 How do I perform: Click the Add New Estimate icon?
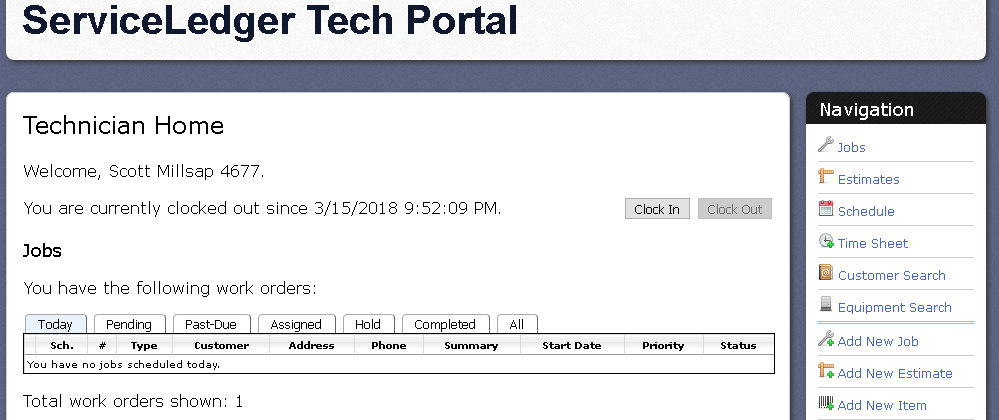(826, 370)
